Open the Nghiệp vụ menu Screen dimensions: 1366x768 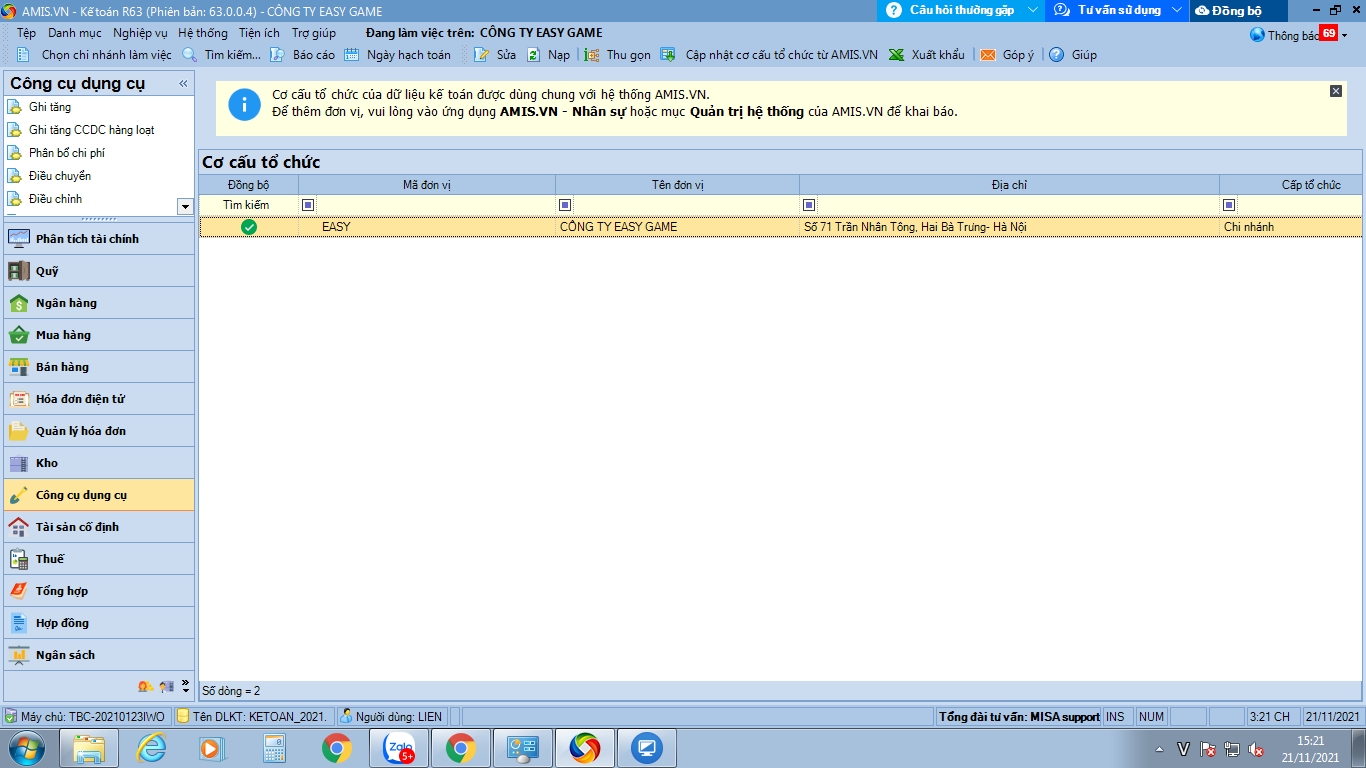(140, 33)
